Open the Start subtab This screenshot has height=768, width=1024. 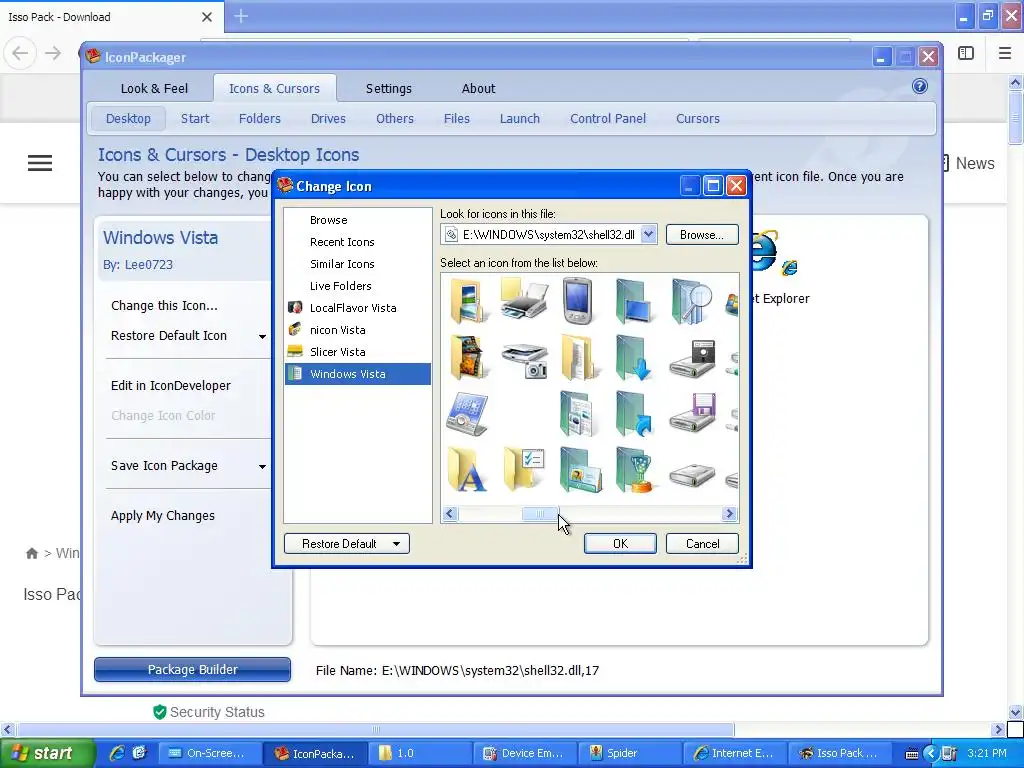point(195,119)
